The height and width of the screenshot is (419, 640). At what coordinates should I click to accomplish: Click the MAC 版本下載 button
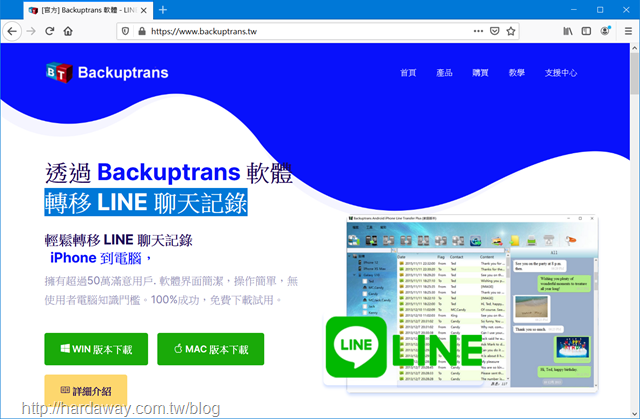[x=211, y=349]
